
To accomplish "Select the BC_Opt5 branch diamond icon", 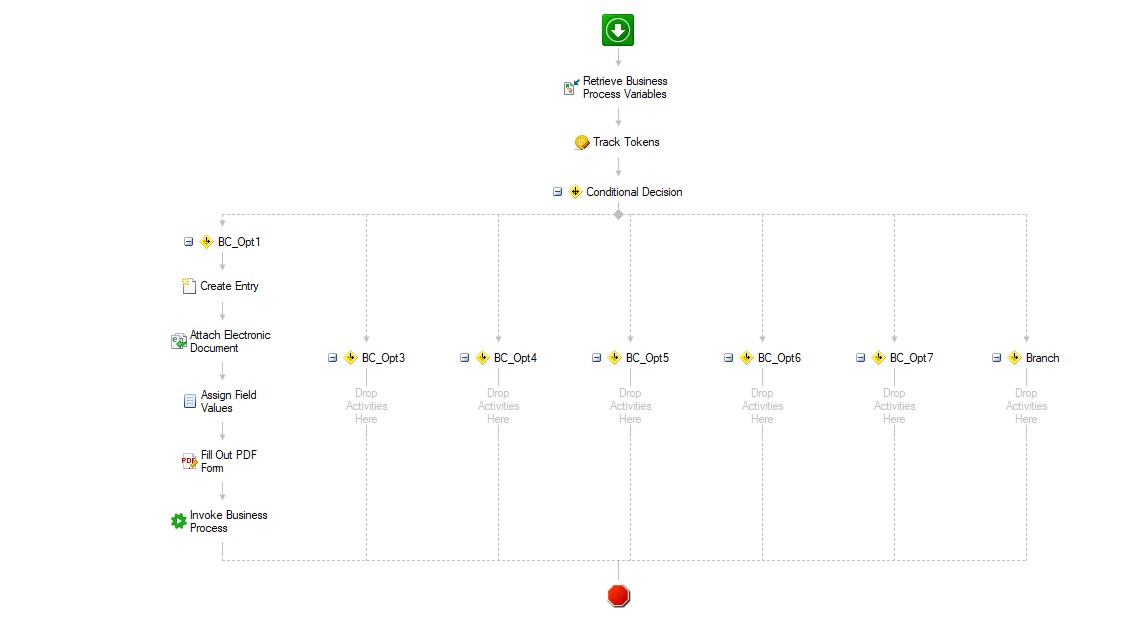I will pos(615,358).
